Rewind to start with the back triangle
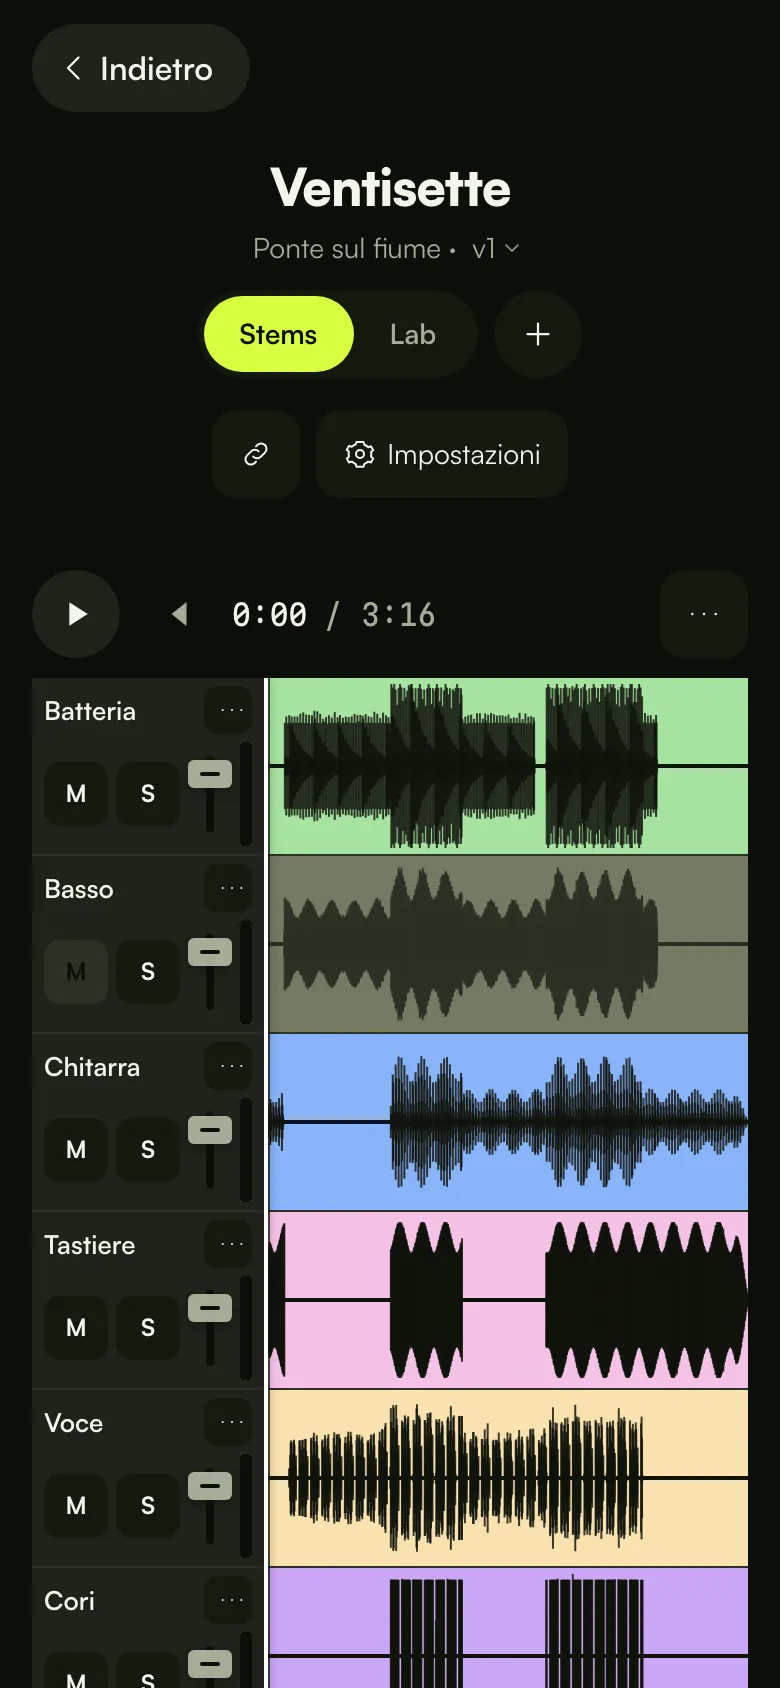This screenshot has height=1688, width=780. 180,614
